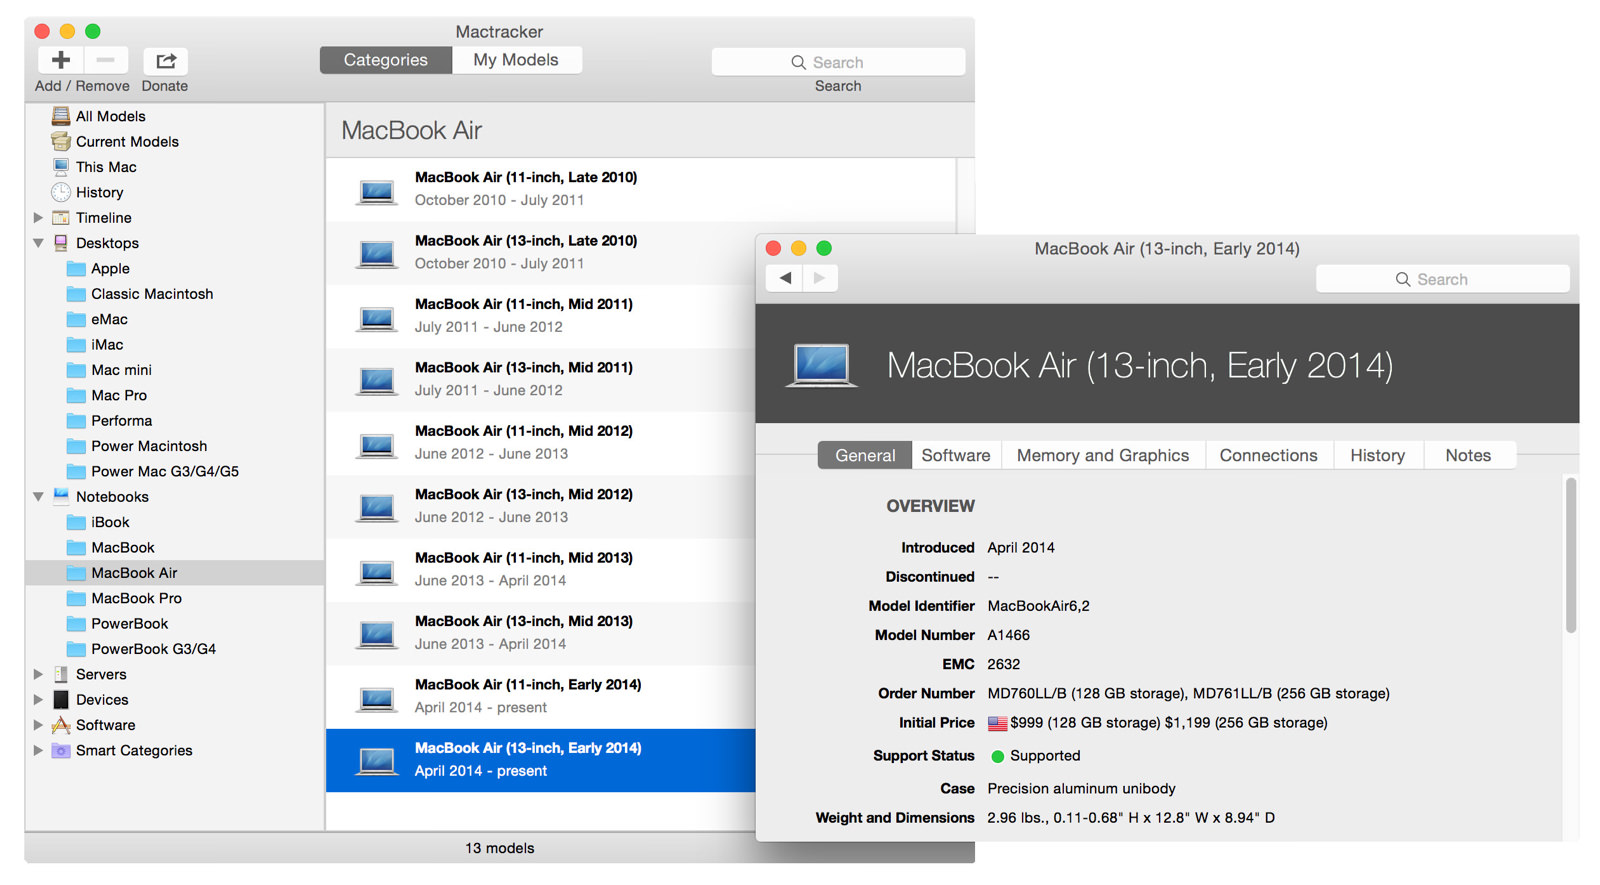Select MacBook Air (11-inch, Mid 2012) row

[x=541, y=443]
